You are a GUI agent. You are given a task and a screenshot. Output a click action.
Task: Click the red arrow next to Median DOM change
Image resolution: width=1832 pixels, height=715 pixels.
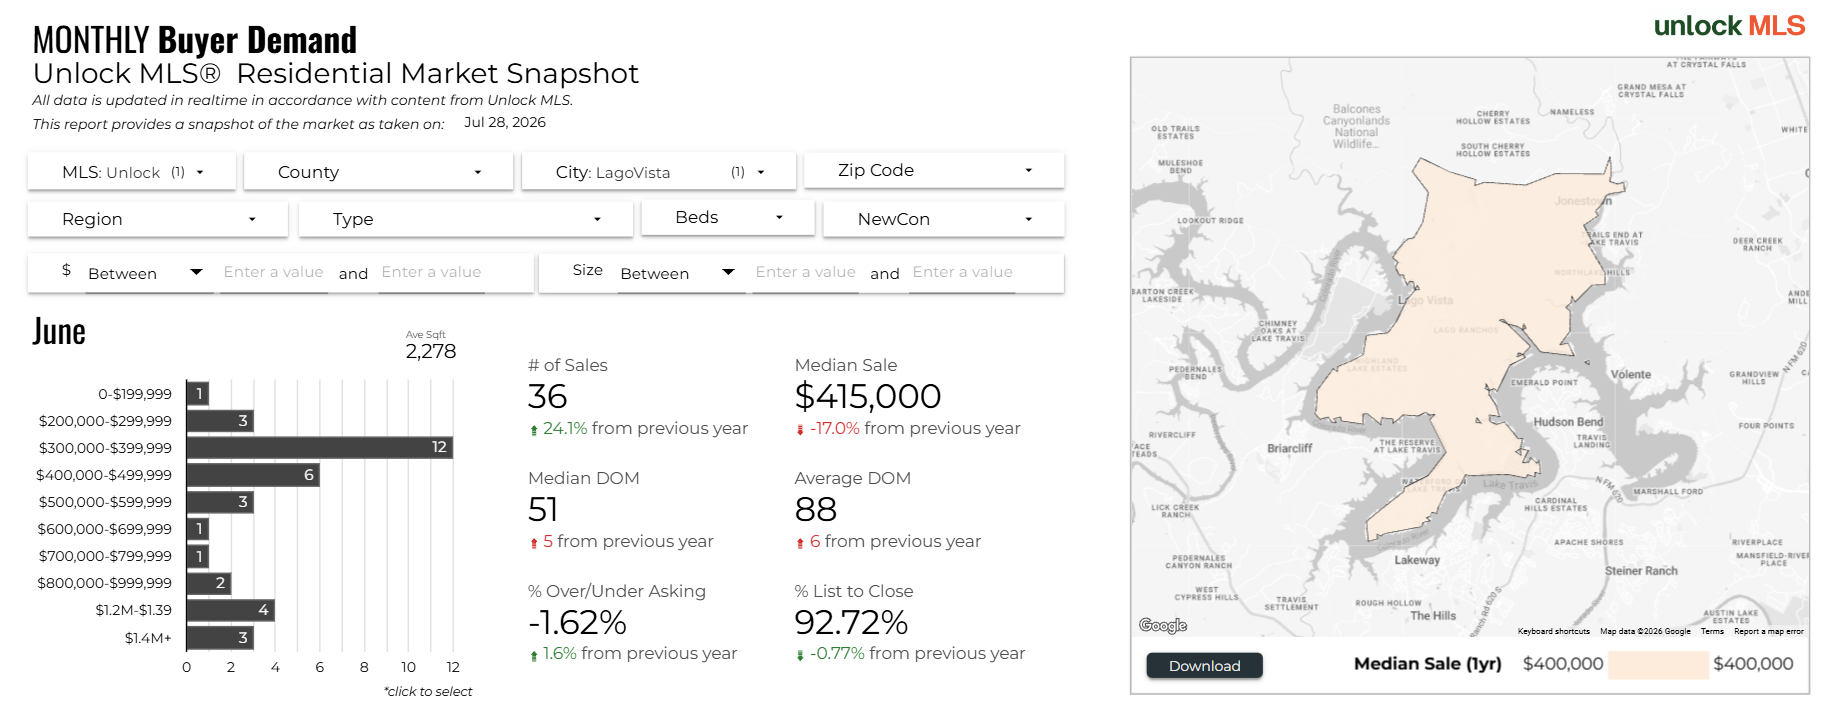tap(534, 543)
